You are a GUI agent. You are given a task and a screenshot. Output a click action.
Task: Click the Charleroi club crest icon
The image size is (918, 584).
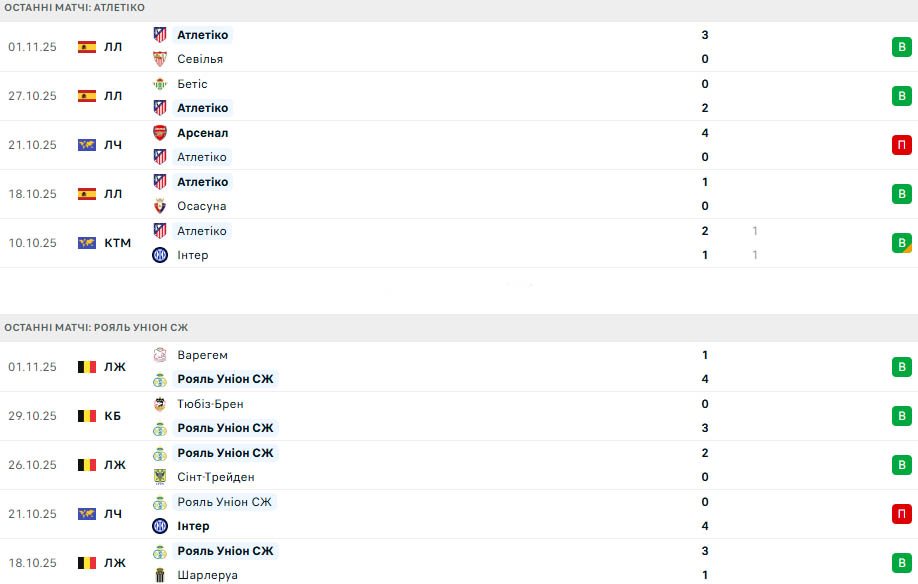click(x=160, y=575)
